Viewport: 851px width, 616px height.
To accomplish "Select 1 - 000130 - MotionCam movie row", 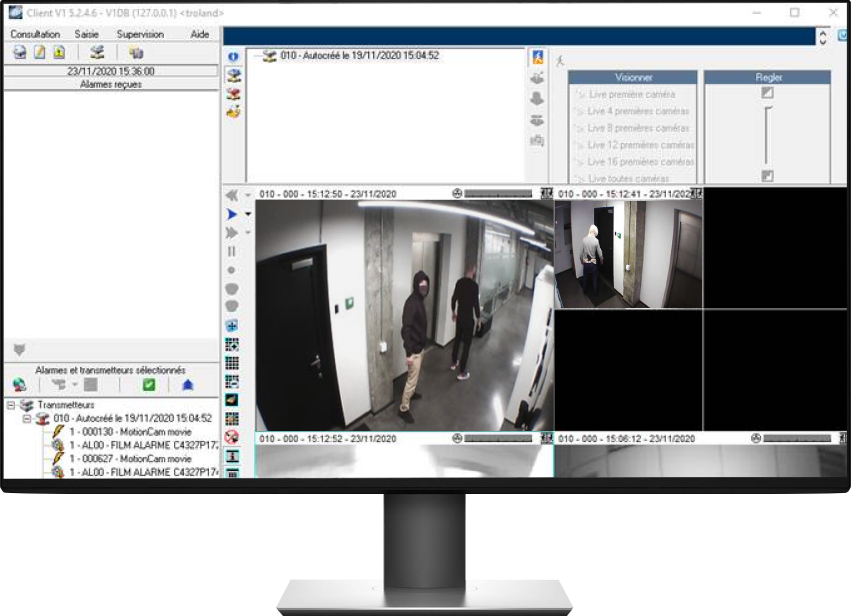I will coord(130,432).
